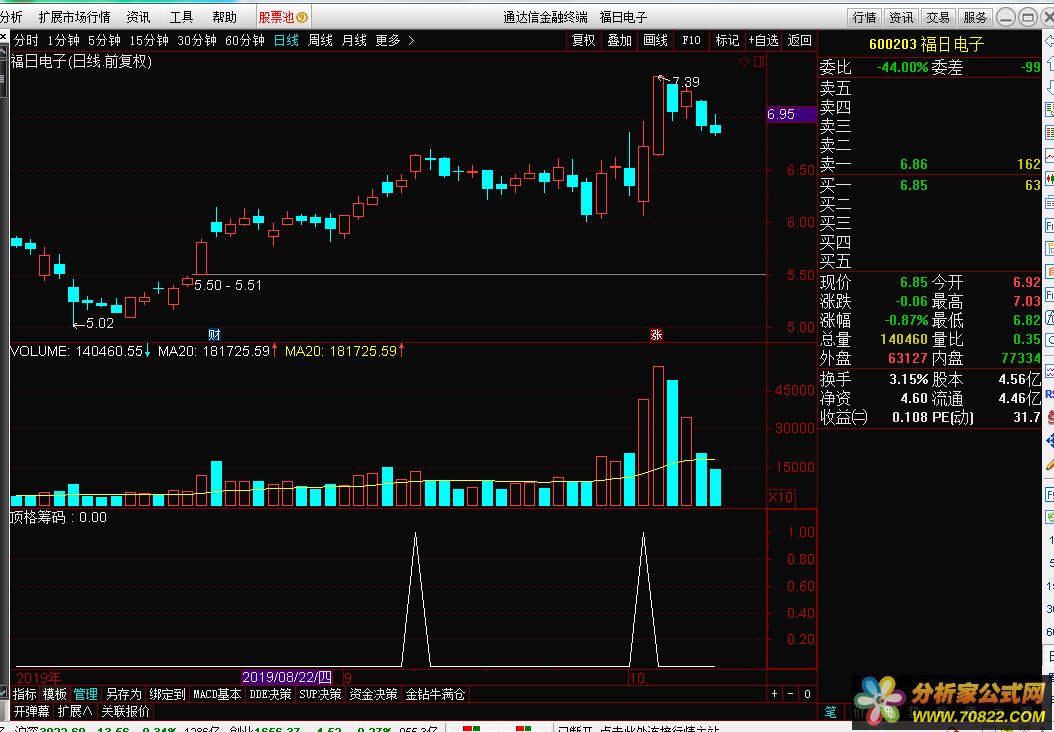Open the 复权 options
Screen dimensions: 1054x732
[x=583, y=40]
